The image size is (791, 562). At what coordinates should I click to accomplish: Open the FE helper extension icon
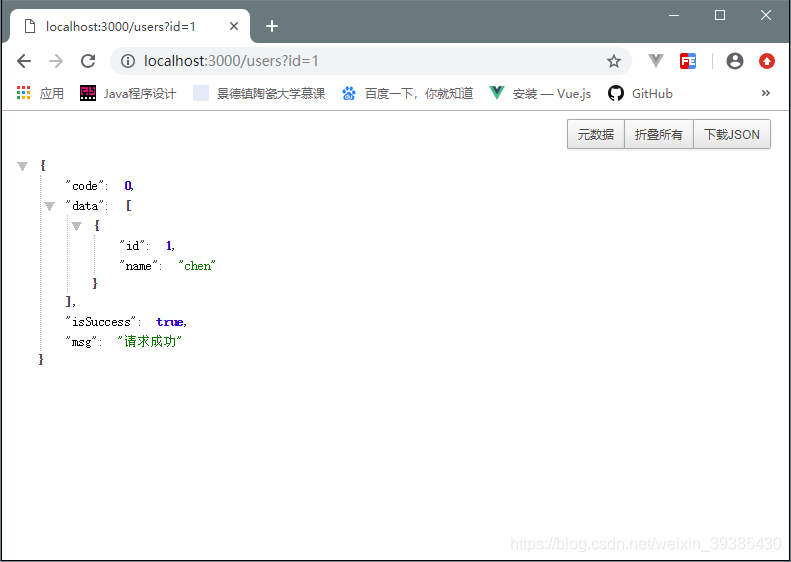688,61
